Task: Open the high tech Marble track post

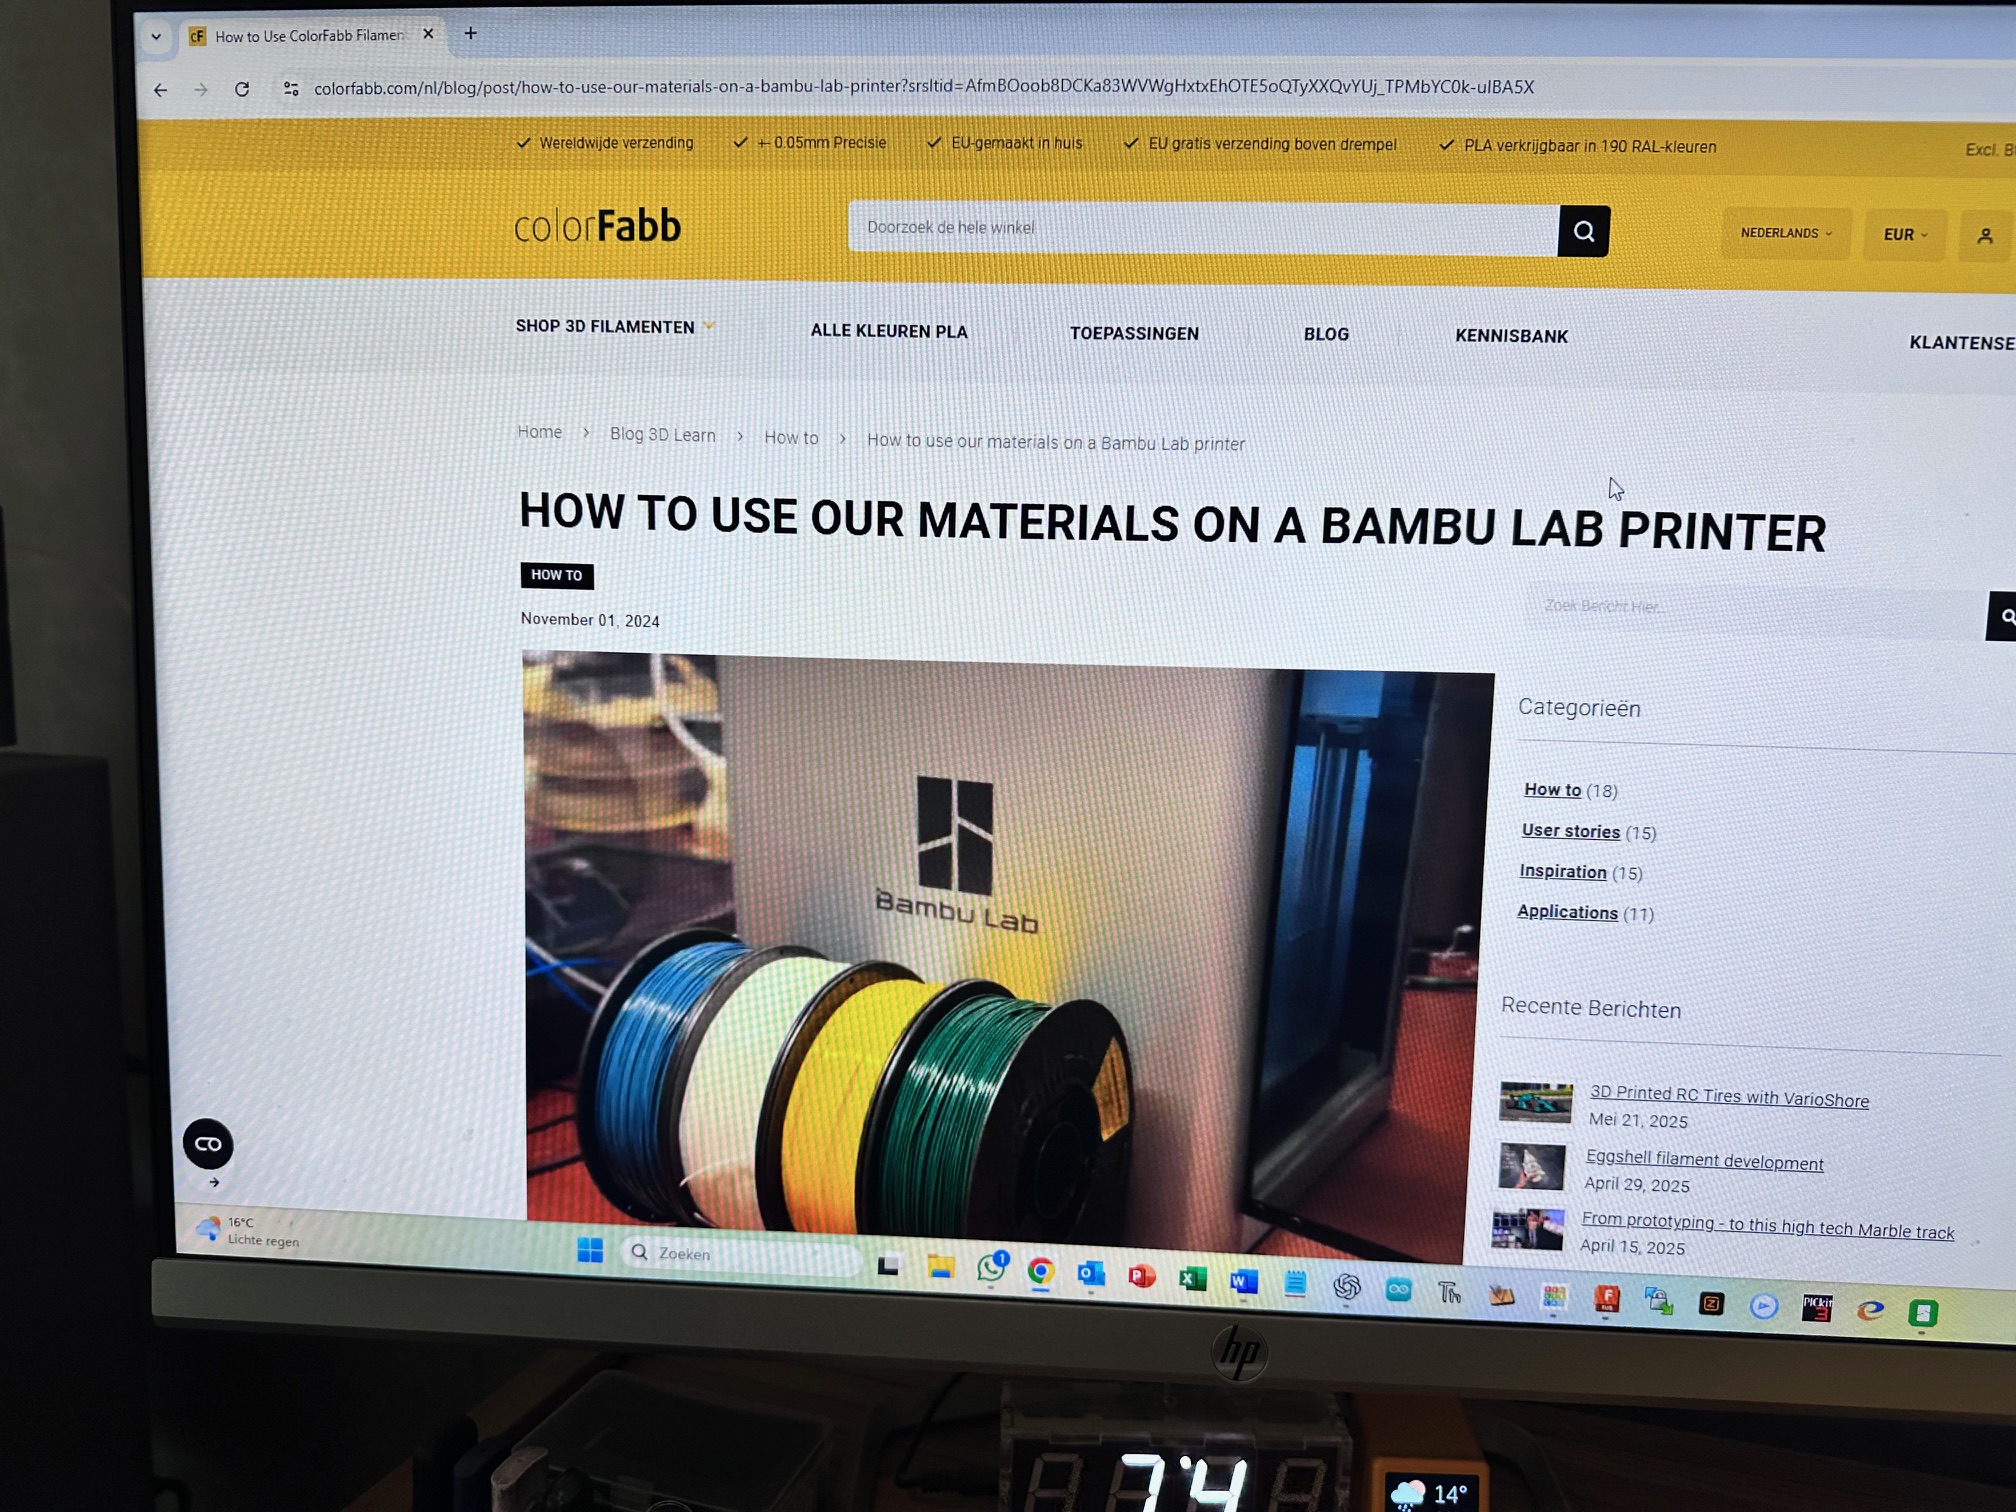Action: click(x=1767, y=1225)
